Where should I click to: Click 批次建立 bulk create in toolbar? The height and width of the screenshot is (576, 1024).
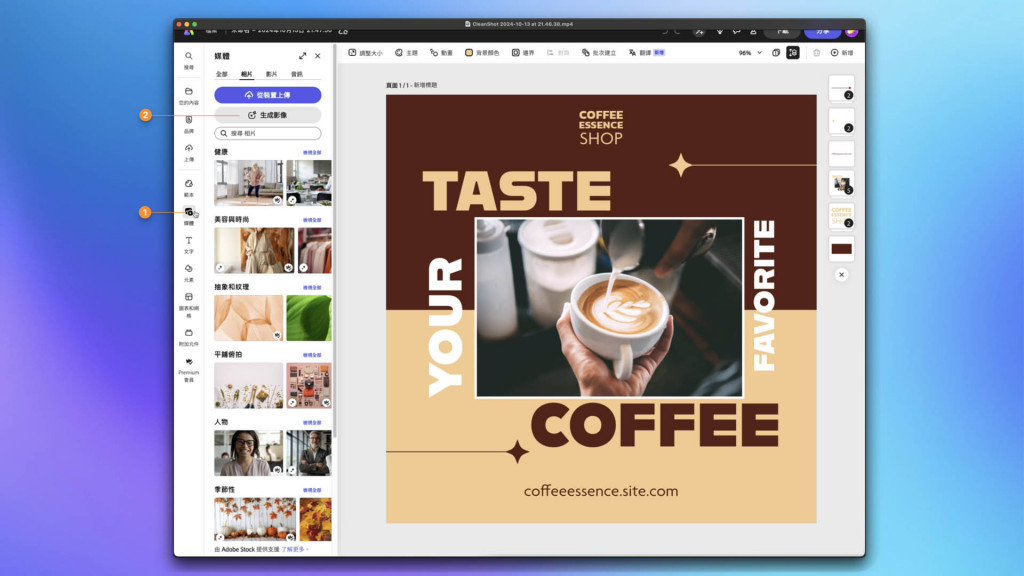coord(599,53)
